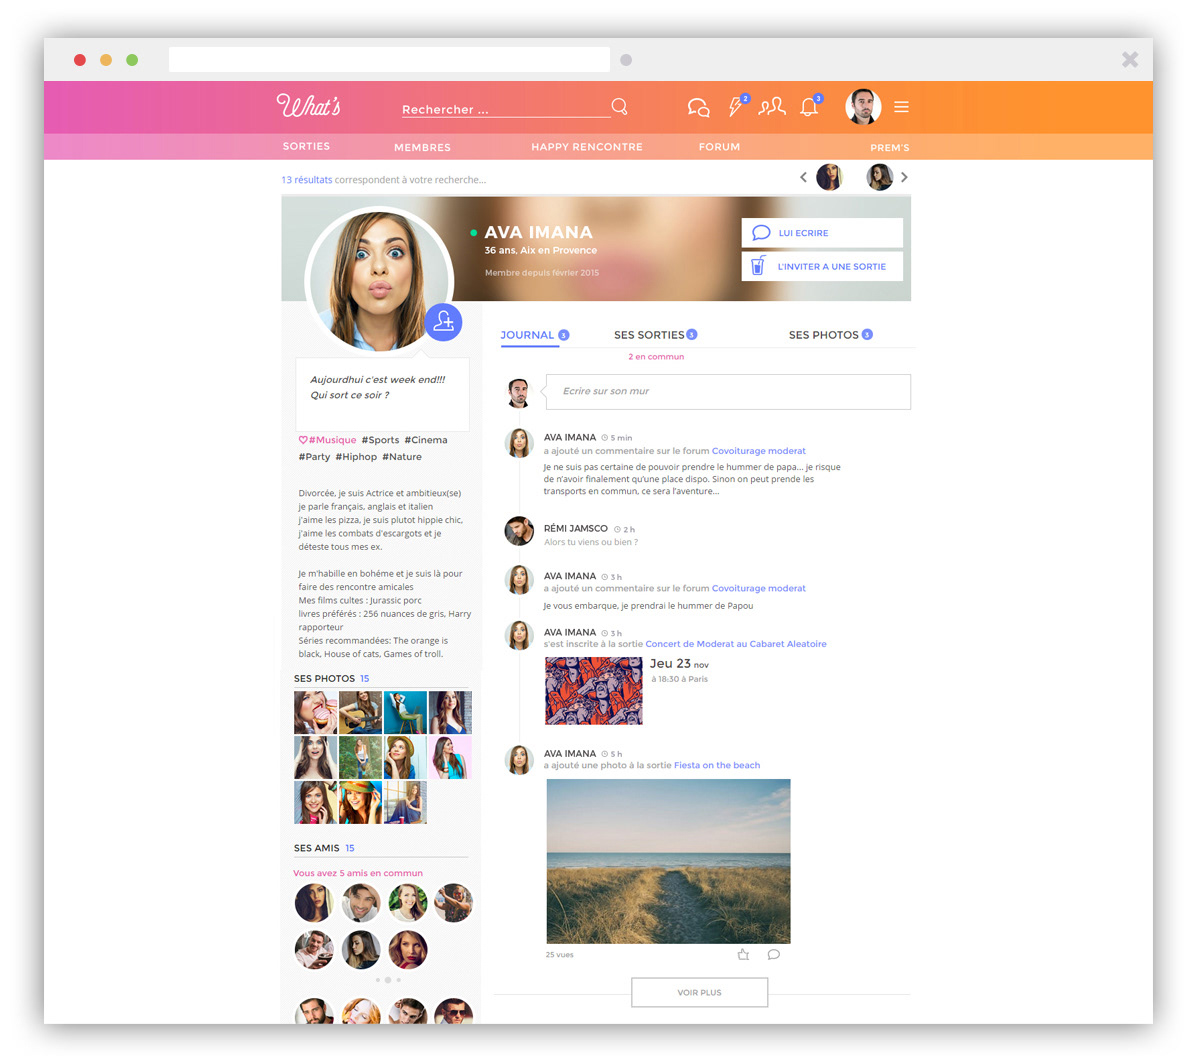Viewport: 1200px width, 1064px height.
Task: Click the red window control dot
Action: [80, 60]
